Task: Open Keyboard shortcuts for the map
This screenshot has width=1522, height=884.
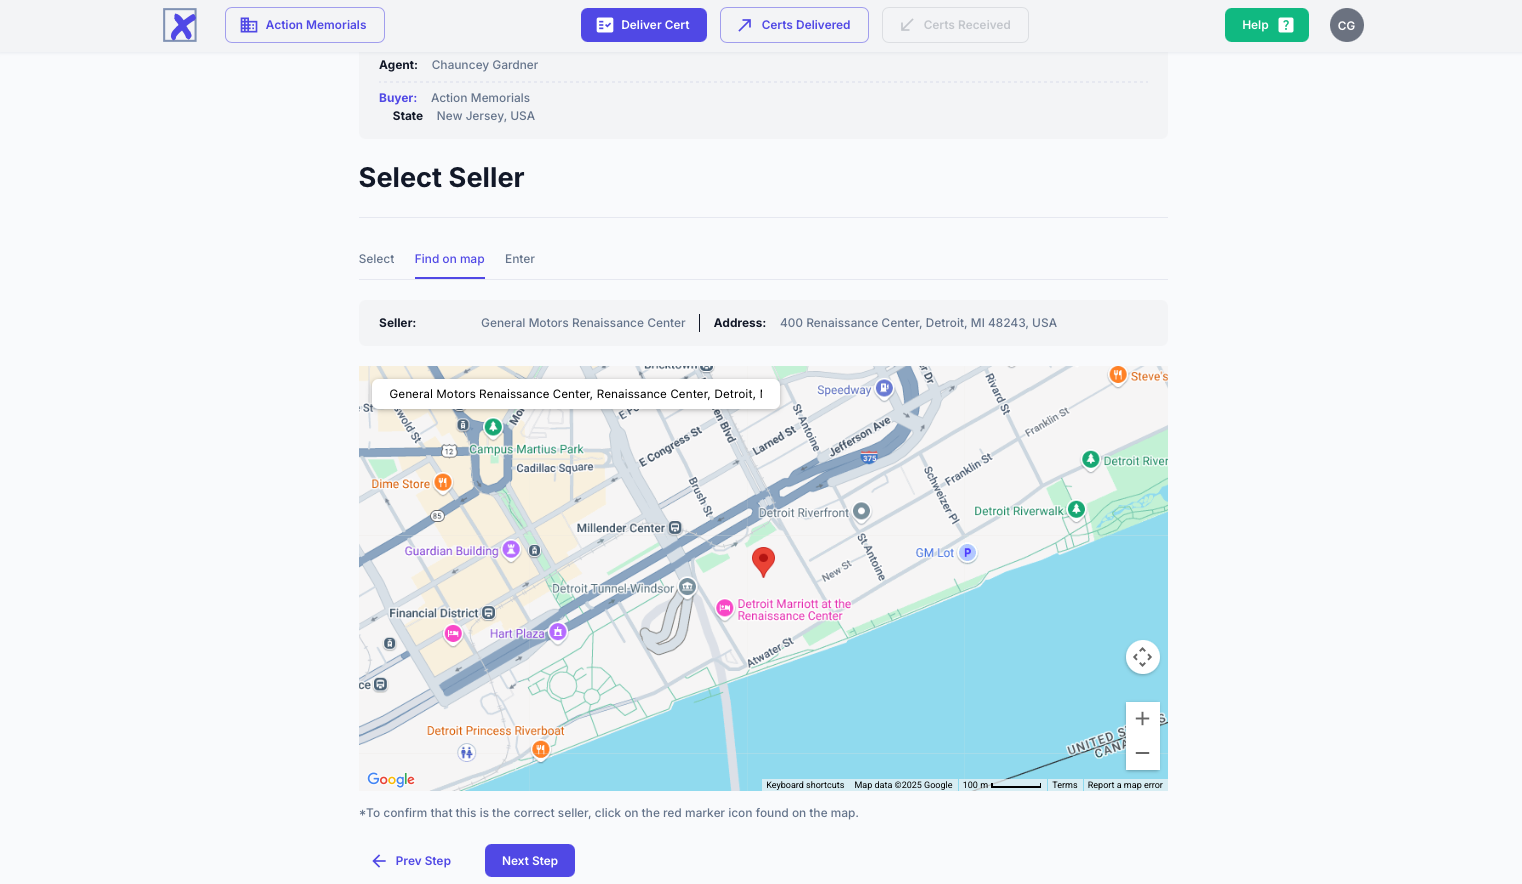Action: click(x=805, y=785)
